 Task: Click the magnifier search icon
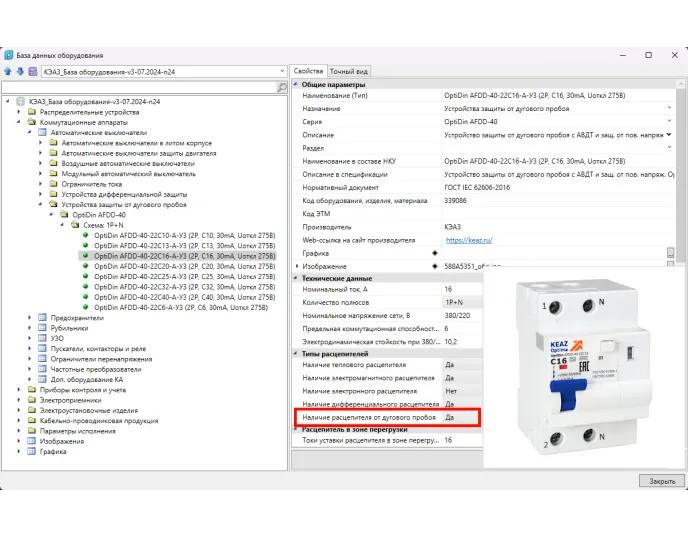(281, 88)
